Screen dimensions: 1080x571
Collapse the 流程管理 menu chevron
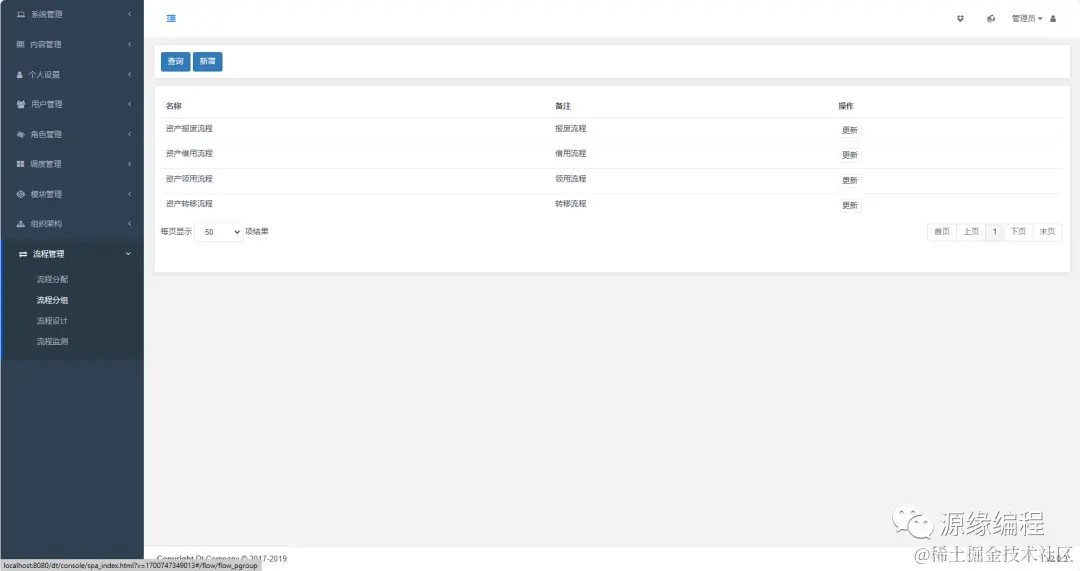click(128, 254)
